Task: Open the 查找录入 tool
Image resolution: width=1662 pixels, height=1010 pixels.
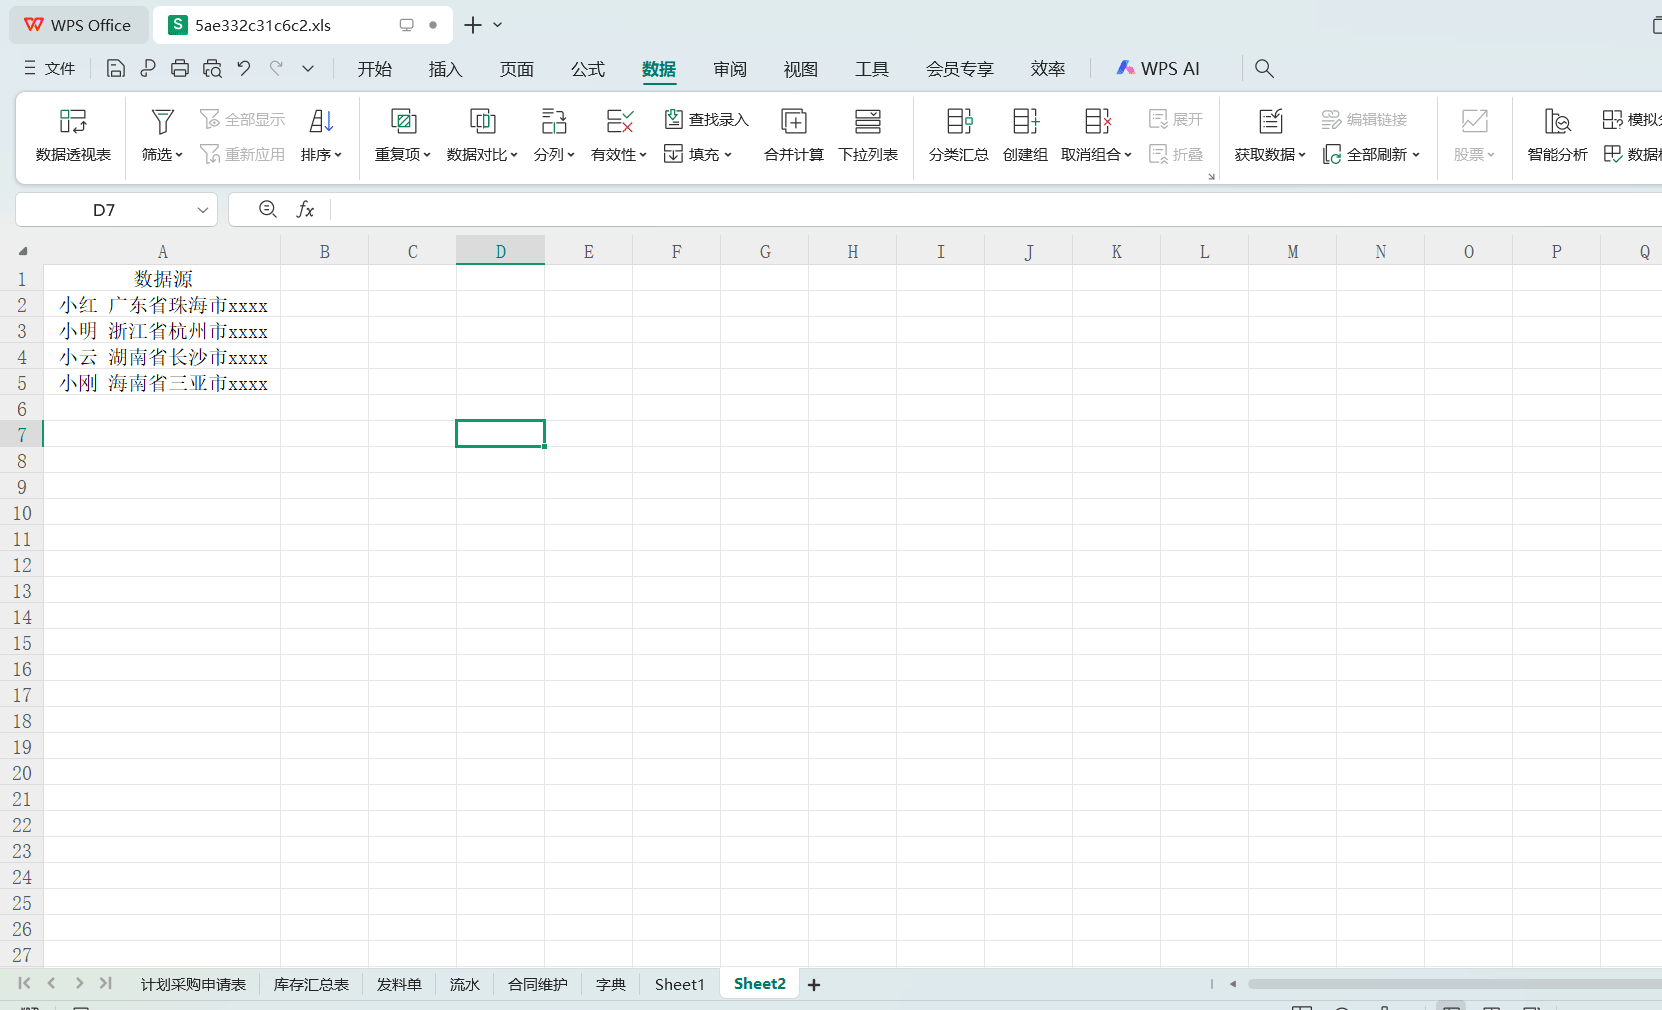Action: click(707, 119)
